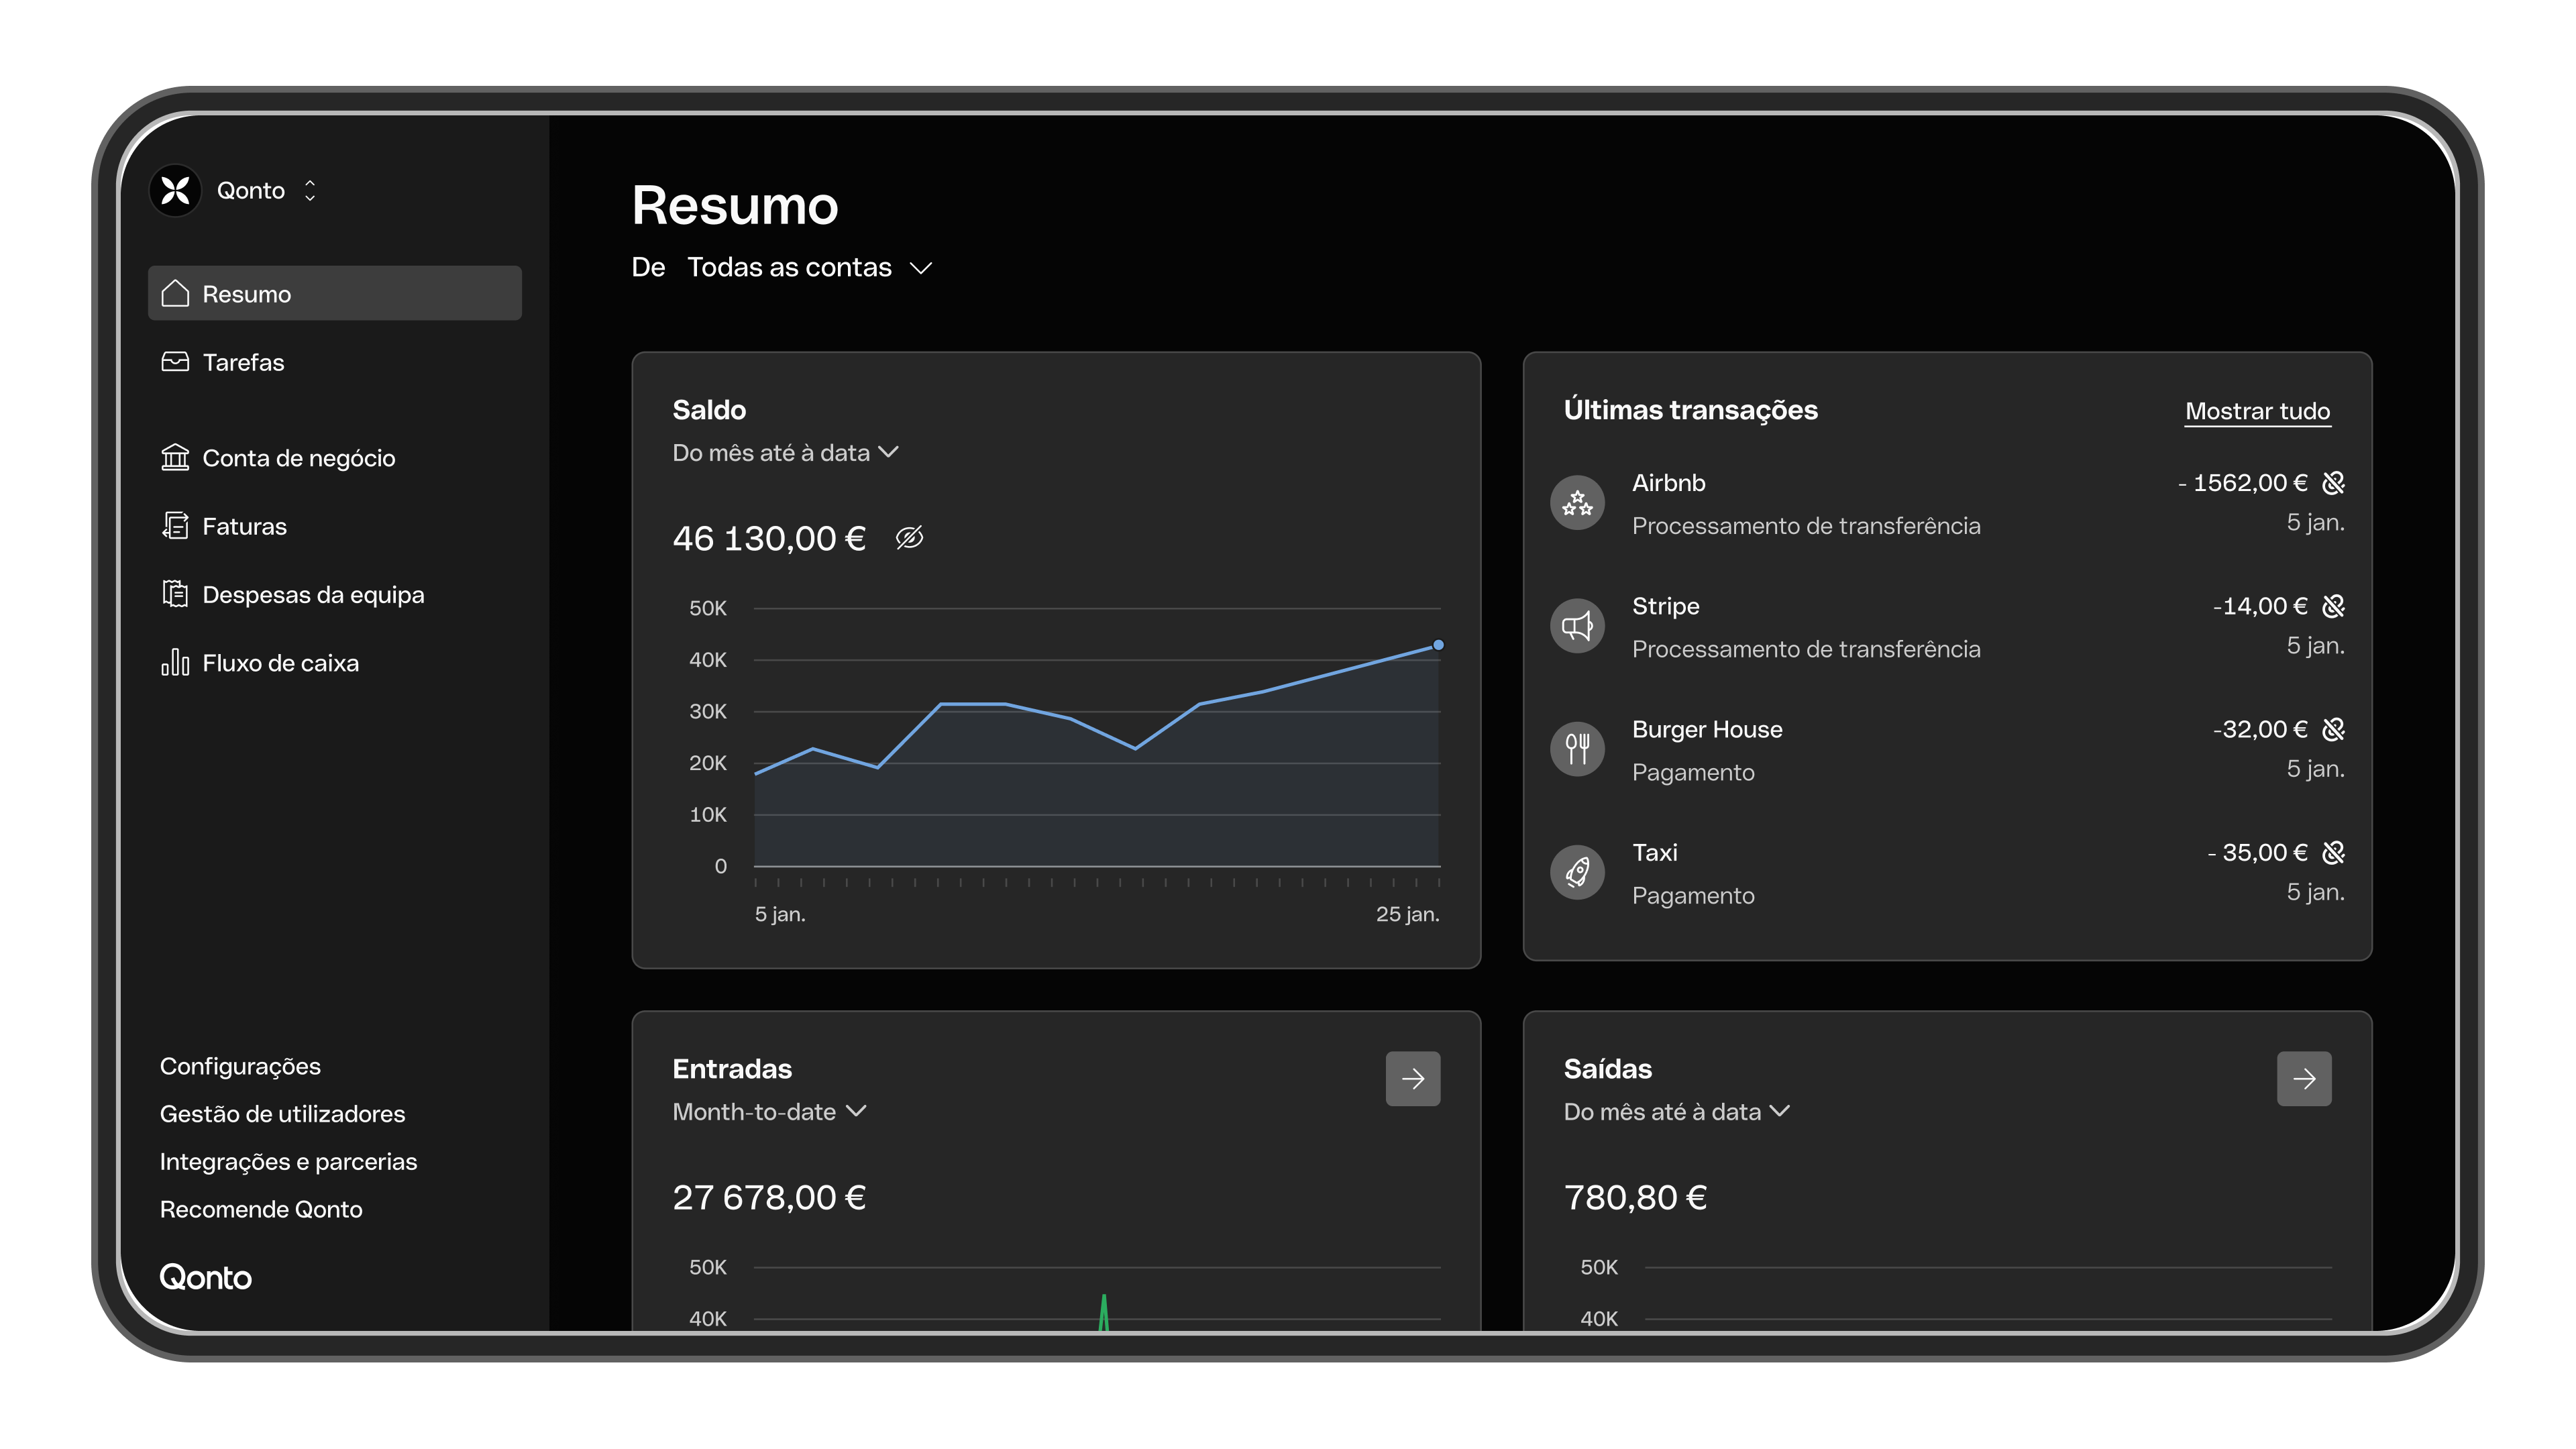Click the Fluxo de caixa bar chart icon
2576x1449 pixels.
tap(175, 662)
